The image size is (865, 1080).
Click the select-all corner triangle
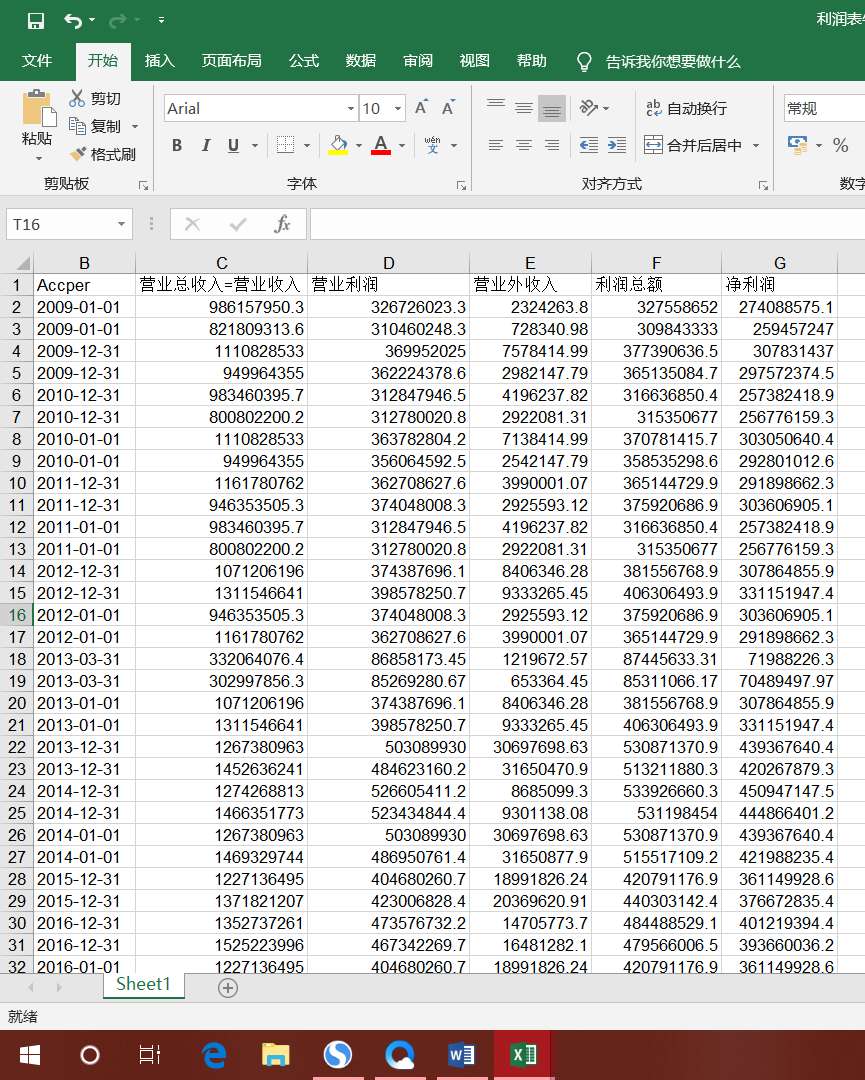click(x=21, y=264)
